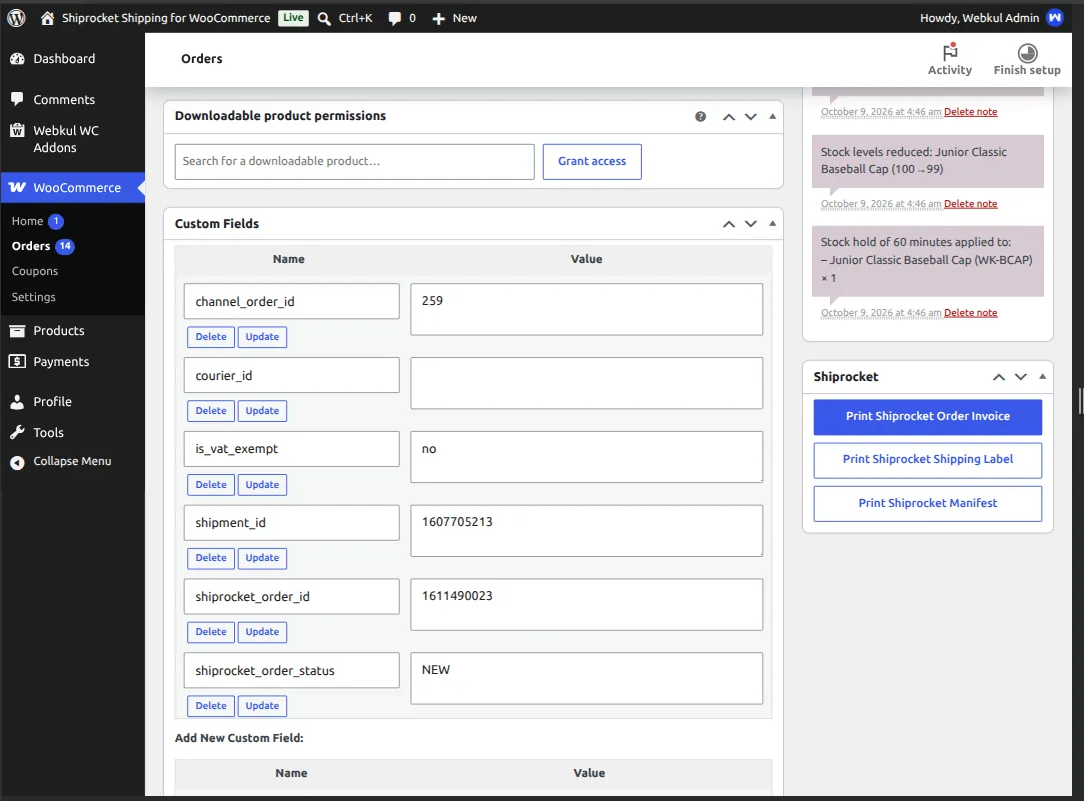Click the WordPress logo icon
The image size is (1084, 801).
click(x=17, y=18)
